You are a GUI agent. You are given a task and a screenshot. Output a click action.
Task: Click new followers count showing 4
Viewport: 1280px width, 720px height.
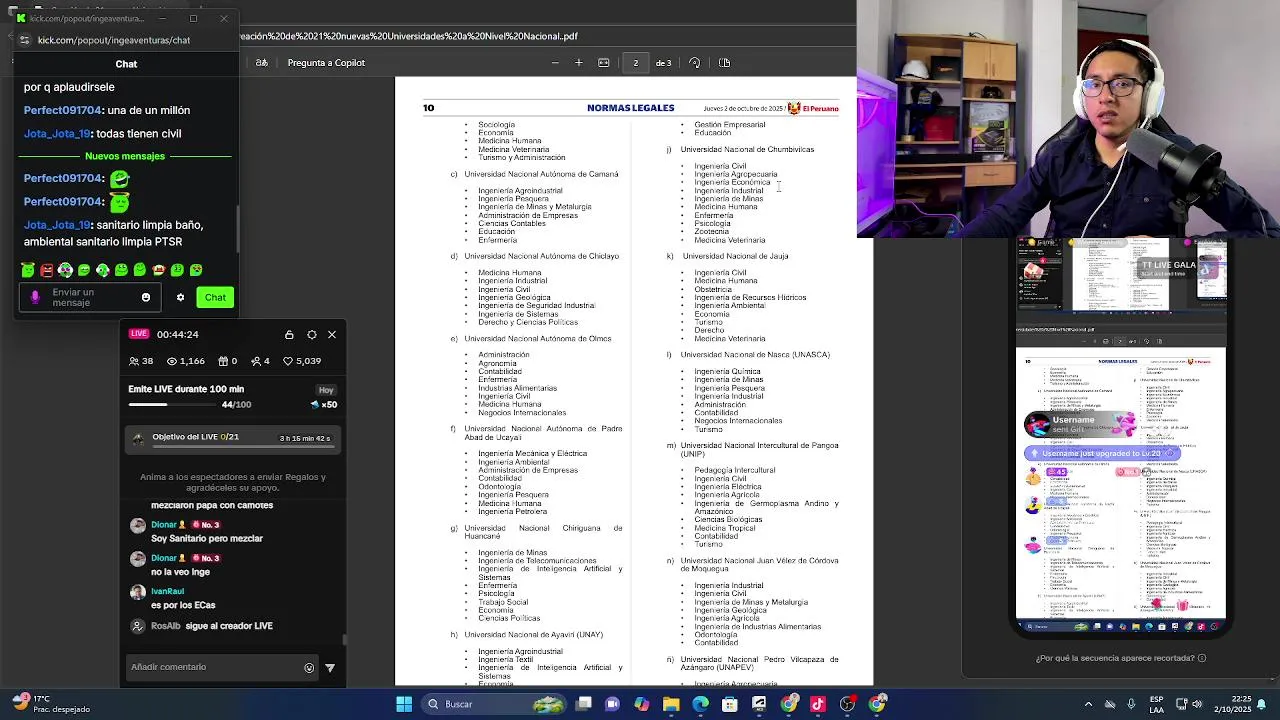(261, 361)
